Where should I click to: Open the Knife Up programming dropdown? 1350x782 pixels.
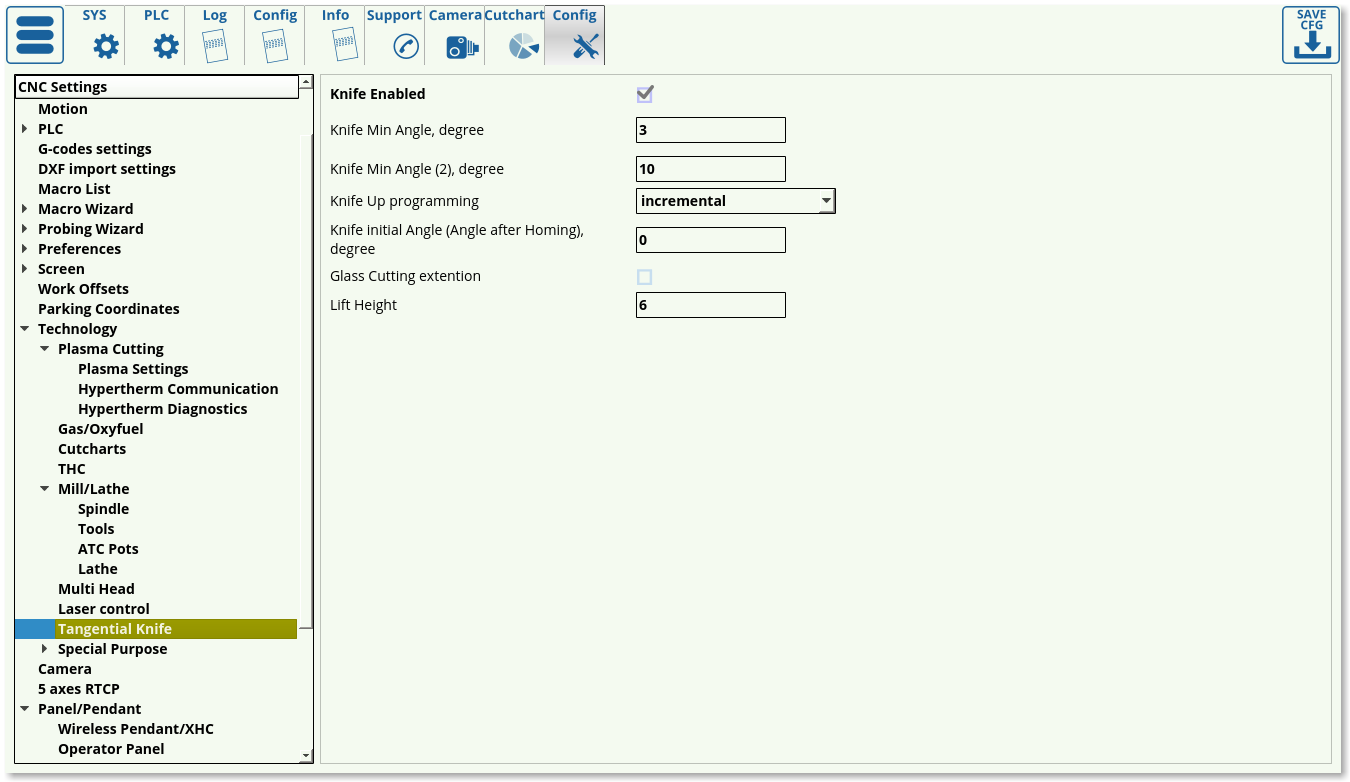point(735,201)
